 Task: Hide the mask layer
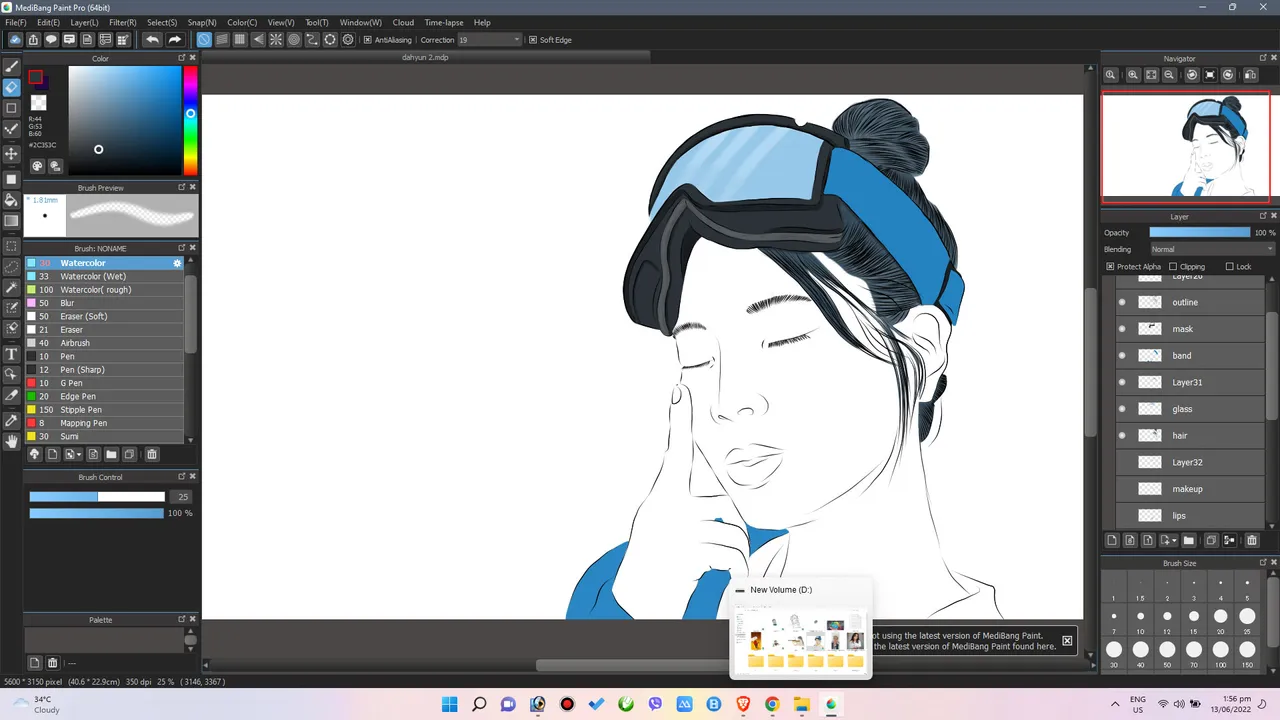click(x=1122, y=329)
